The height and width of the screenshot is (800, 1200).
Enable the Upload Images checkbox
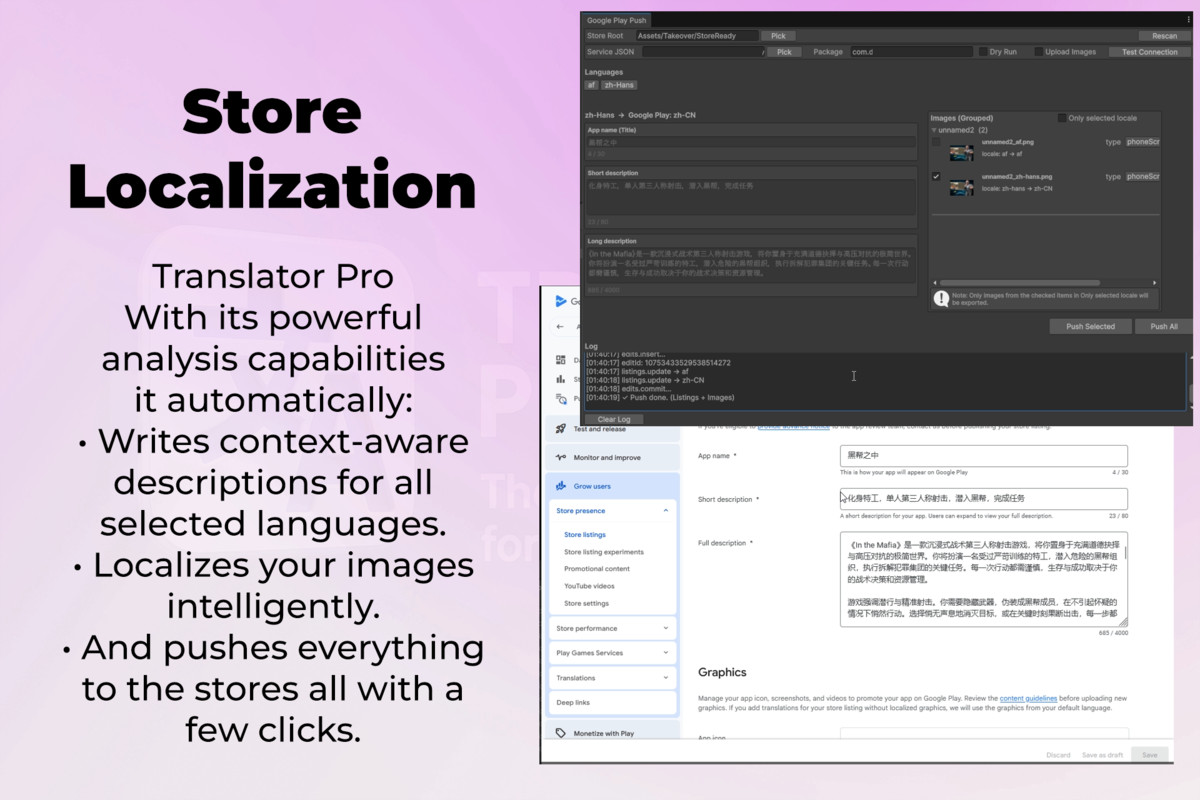(1038, 52)
